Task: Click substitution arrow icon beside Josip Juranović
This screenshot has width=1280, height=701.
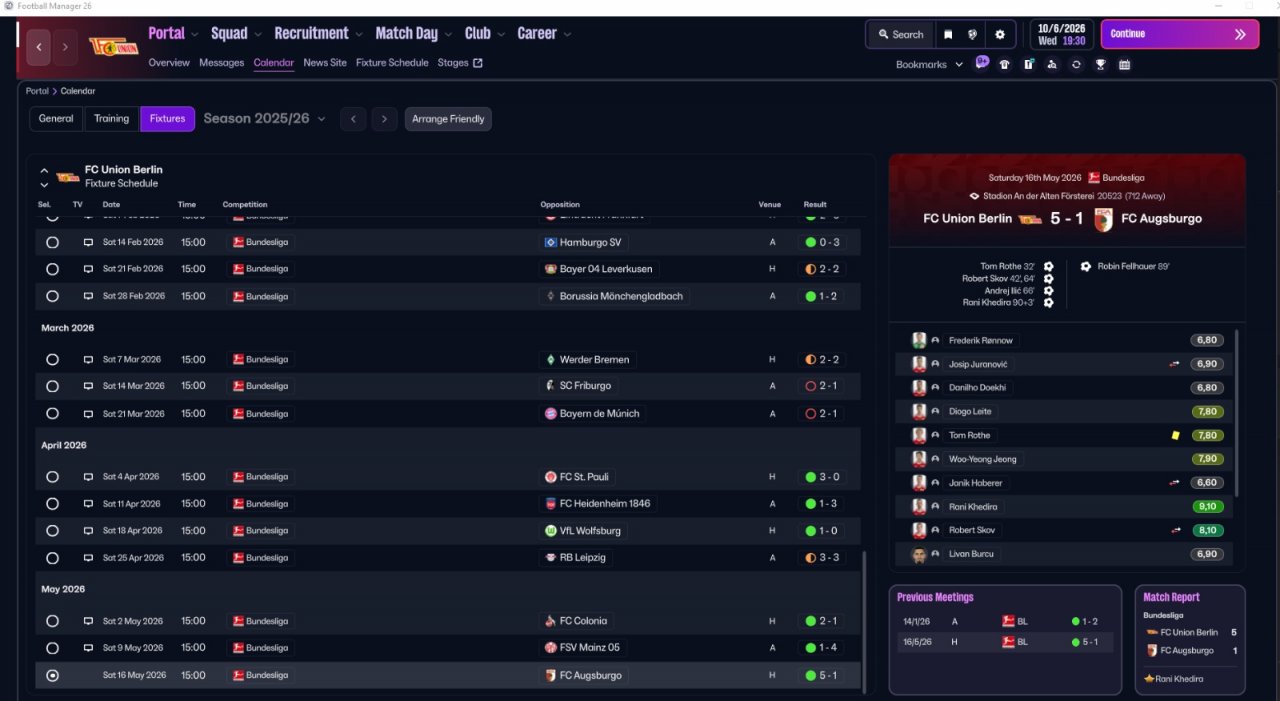Action: [1175, 364]
